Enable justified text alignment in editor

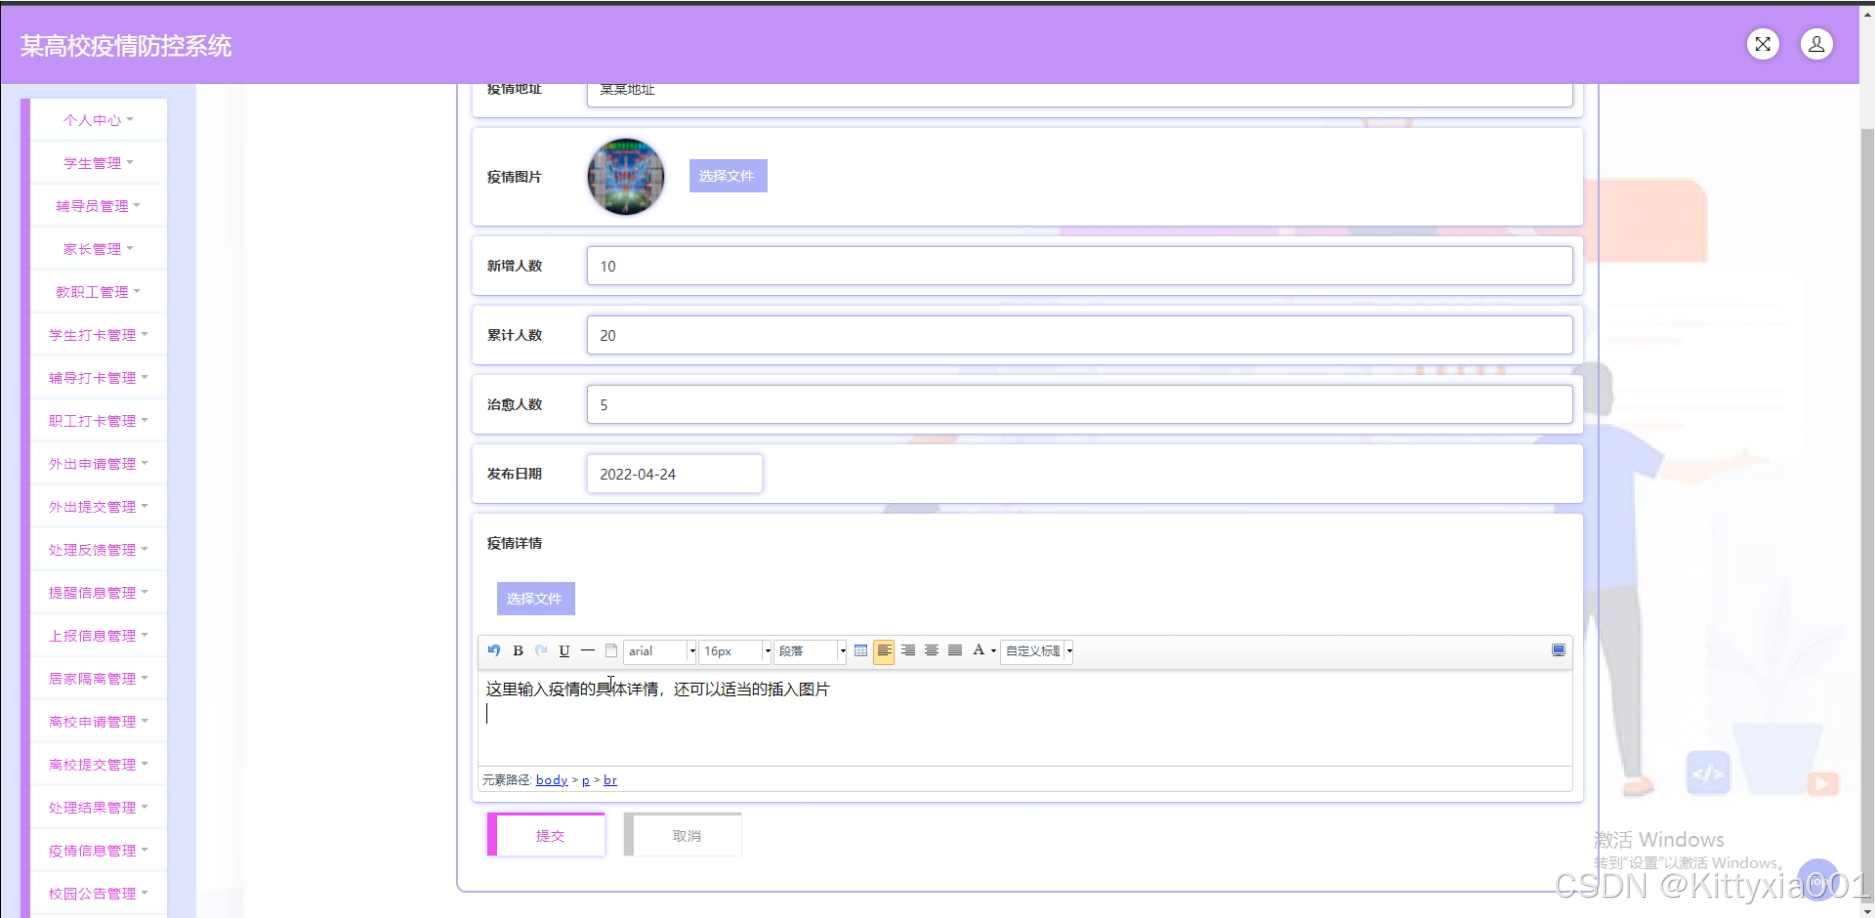point(955,651)
